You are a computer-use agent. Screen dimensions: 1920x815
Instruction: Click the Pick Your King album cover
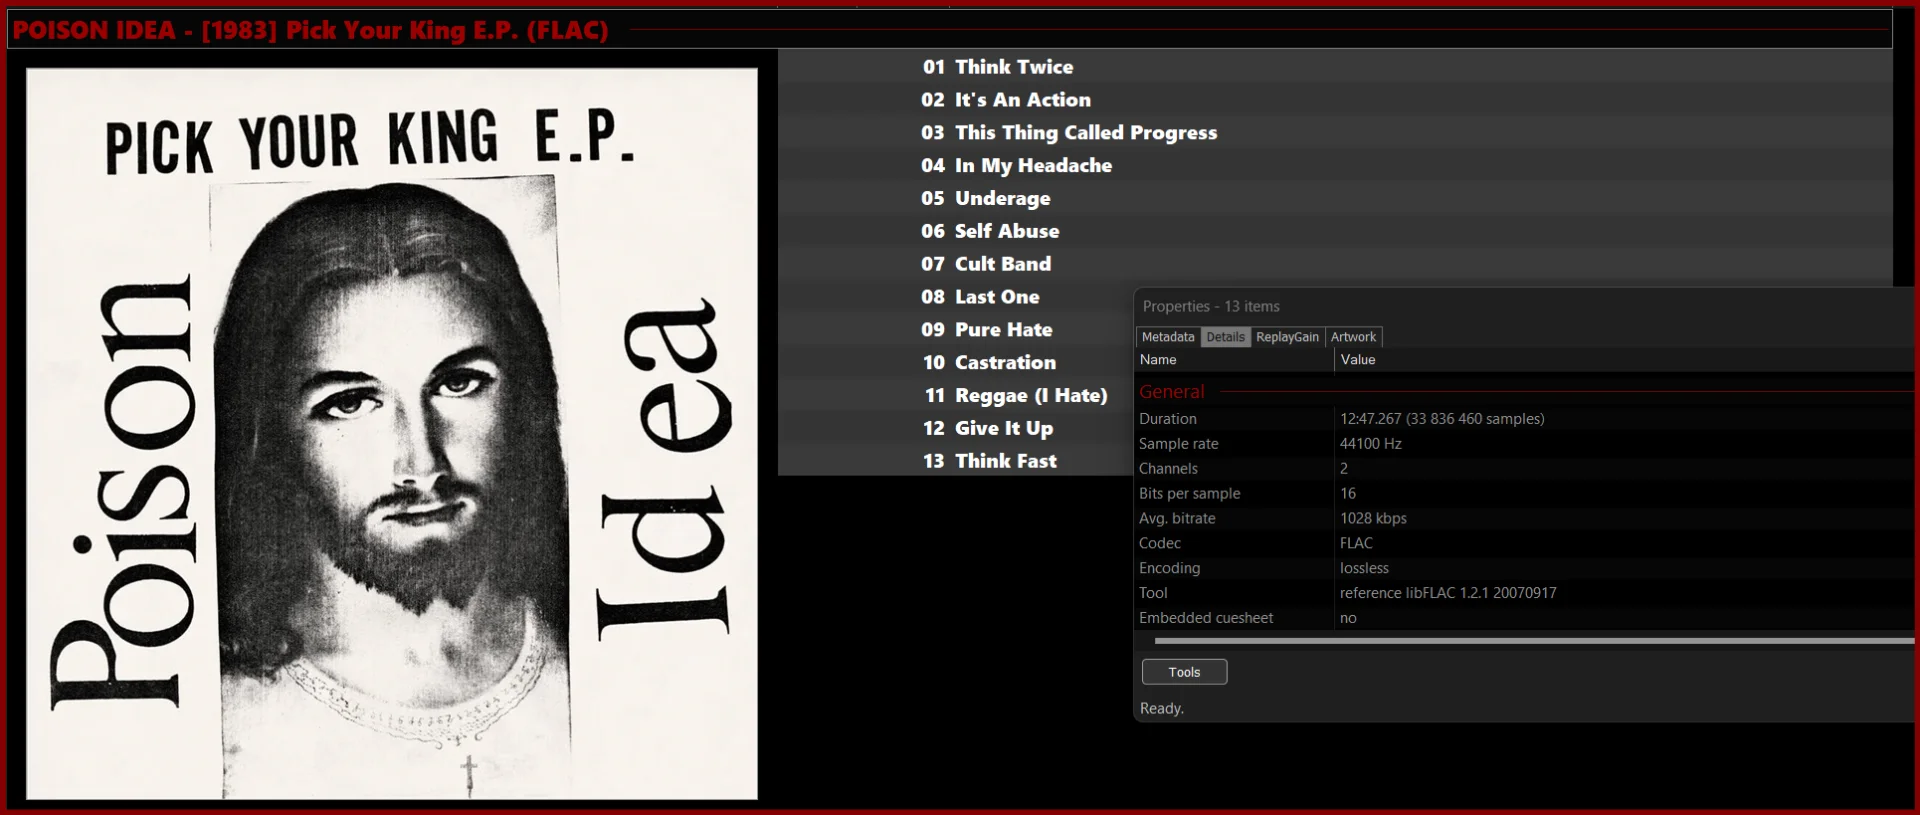click(x=392, y=433)
